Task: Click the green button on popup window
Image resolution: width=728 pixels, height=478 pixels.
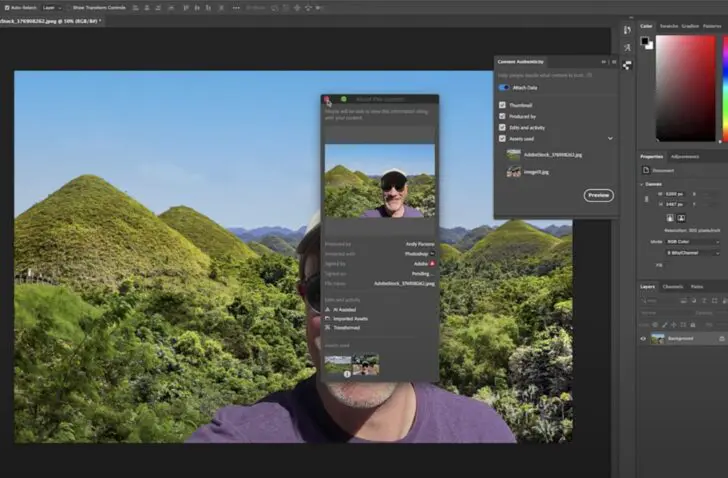Action: pos(344,99)
